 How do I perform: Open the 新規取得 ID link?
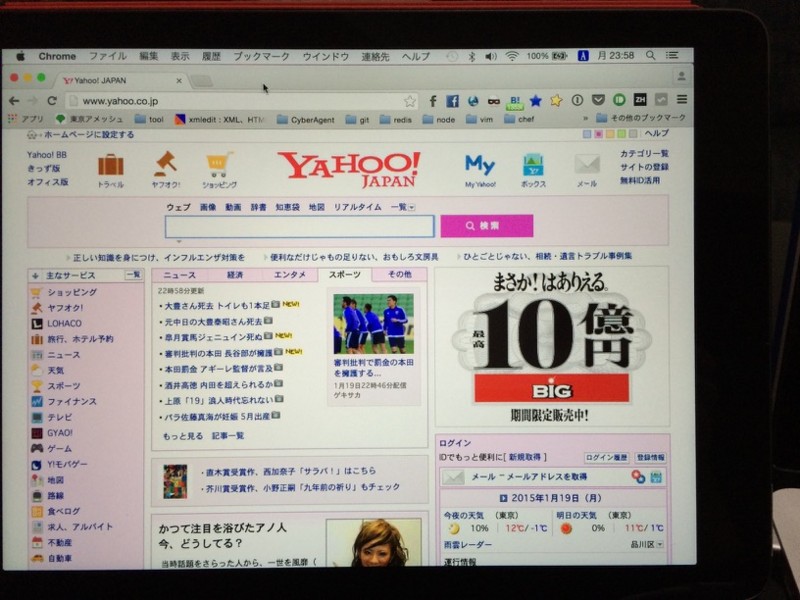pos(524,457)
